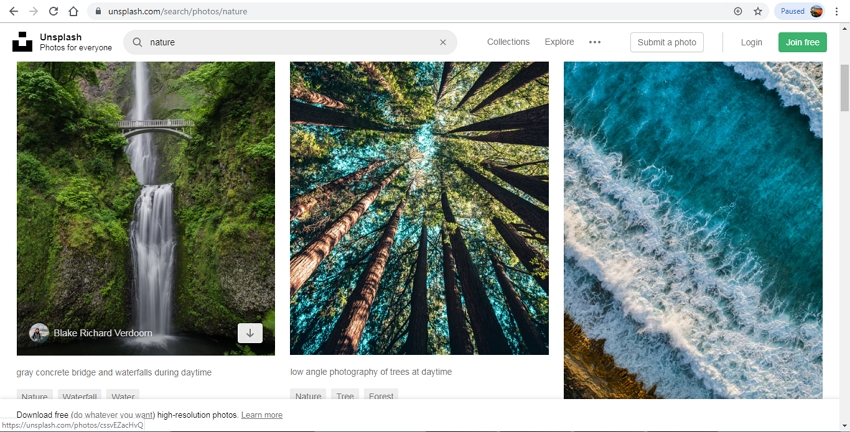Open the aerial ocean waves photo
Screen dimensions: 850x432
point(693,230)
